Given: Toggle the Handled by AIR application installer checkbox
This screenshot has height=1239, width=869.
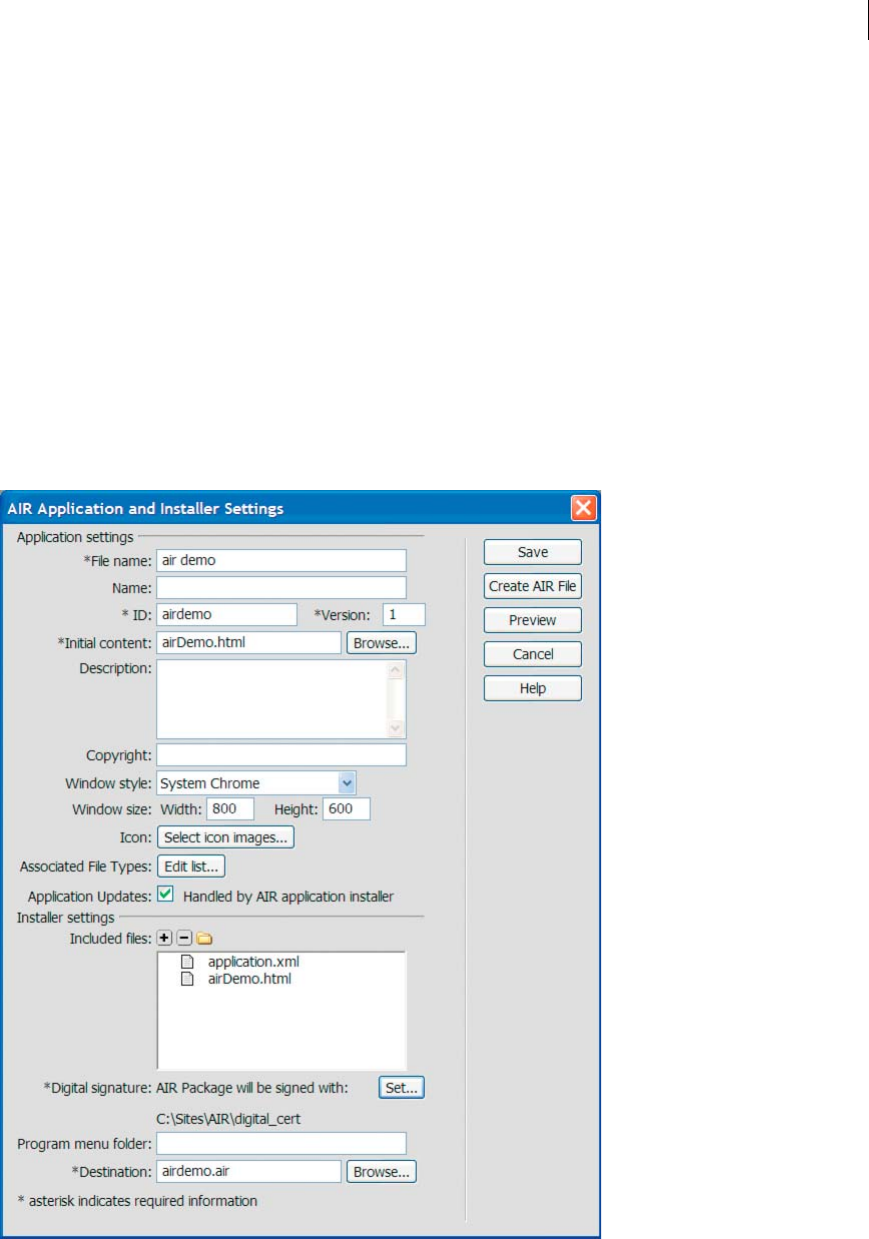Looking at the screenshot, I should point(166,894).
